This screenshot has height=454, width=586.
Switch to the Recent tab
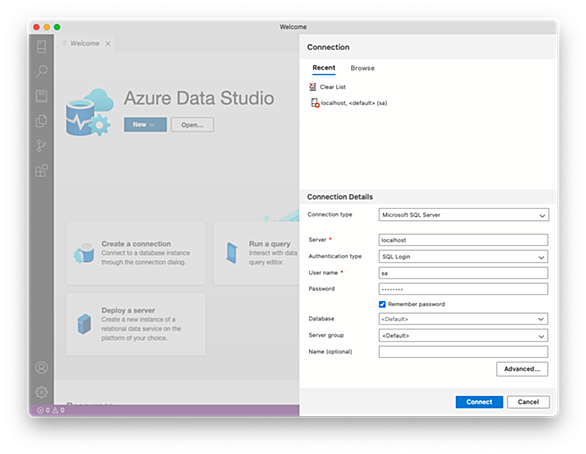point(324,68)
